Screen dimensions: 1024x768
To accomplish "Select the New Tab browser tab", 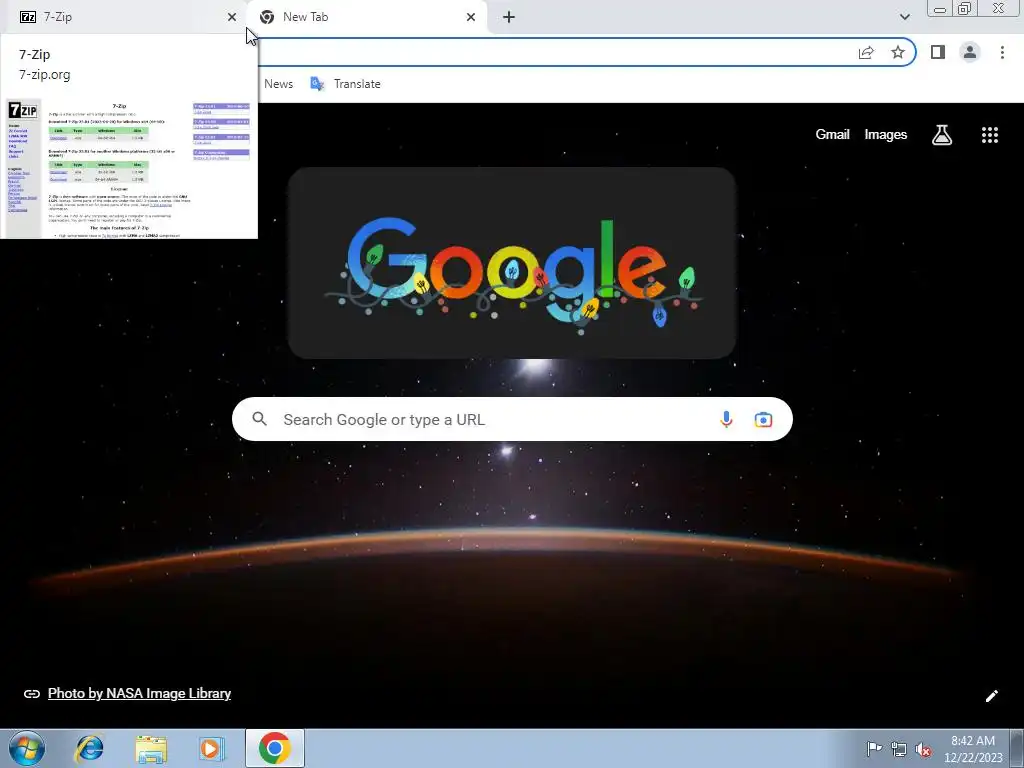I will [x=367, y=17].
